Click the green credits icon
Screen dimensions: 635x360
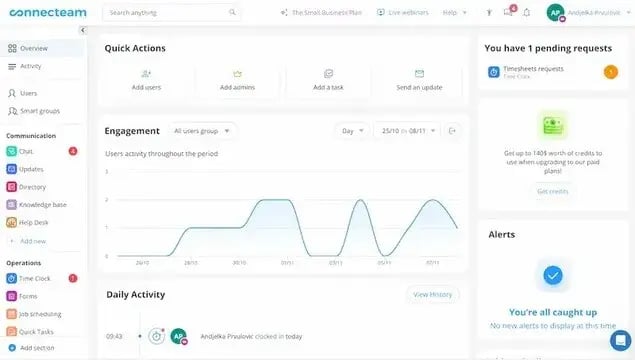[x=553, y=125]
